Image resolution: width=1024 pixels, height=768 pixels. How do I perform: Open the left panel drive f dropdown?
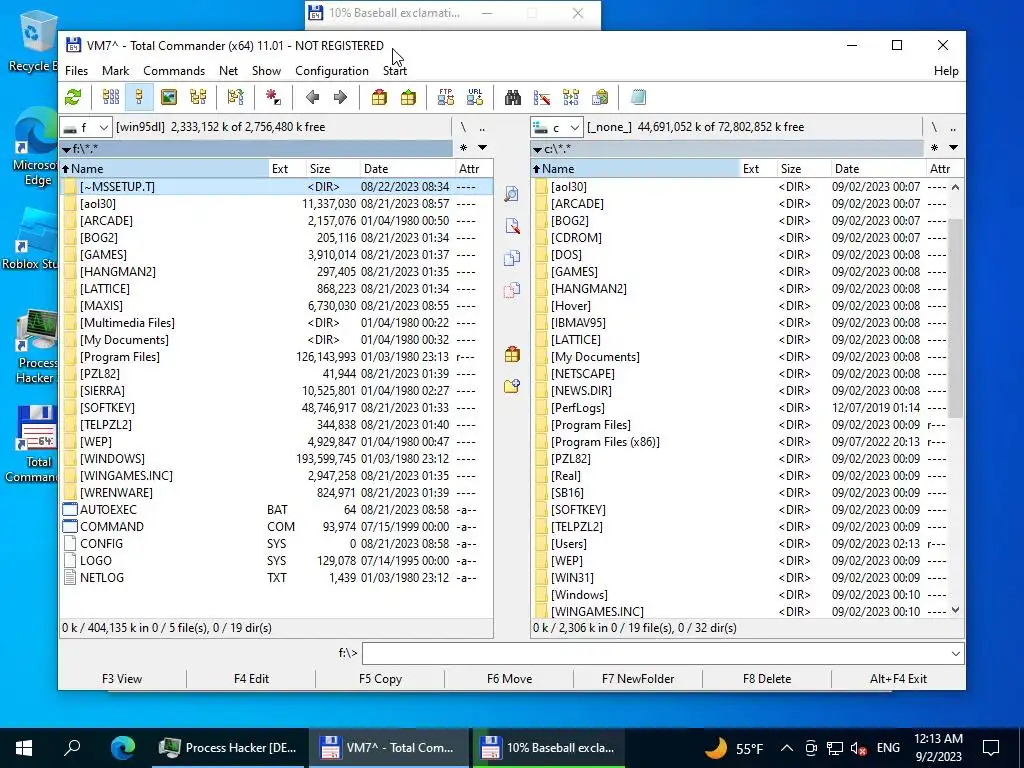[86, 127]
